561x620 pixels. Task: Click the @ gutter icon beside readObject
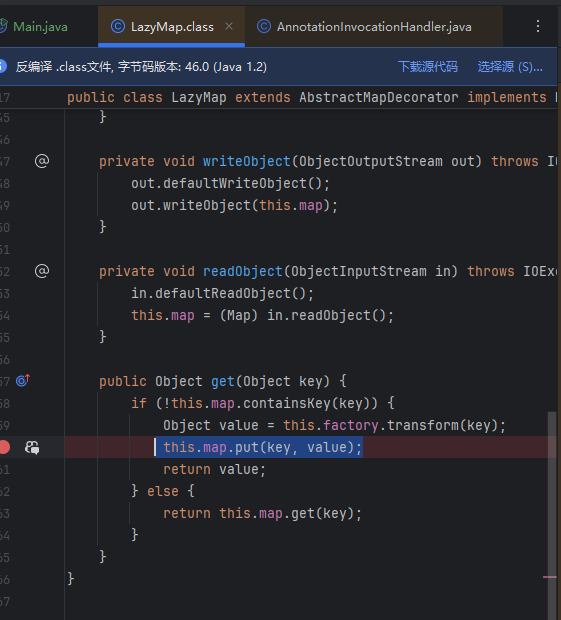(x=42, y=271)
